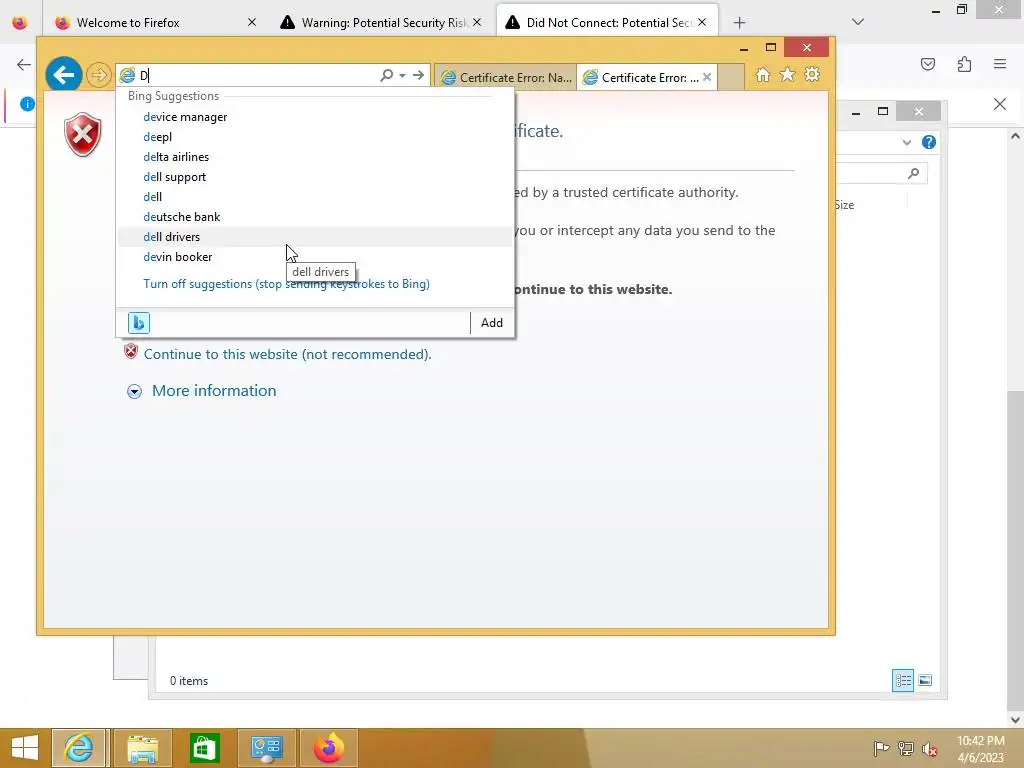Open Firefox list all tabs chevron

click(858, 22)
